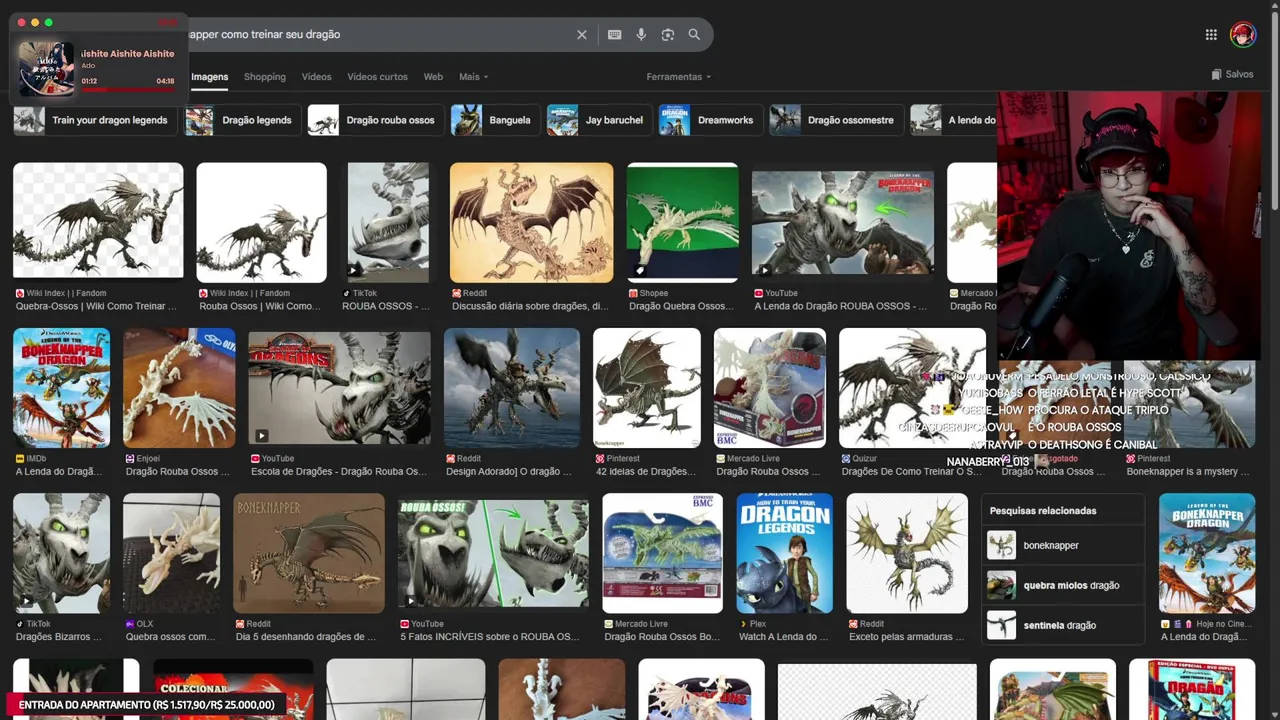
Task: Open Google apps grid icon
Action: pyautogui.click(x=1211, y=35)
